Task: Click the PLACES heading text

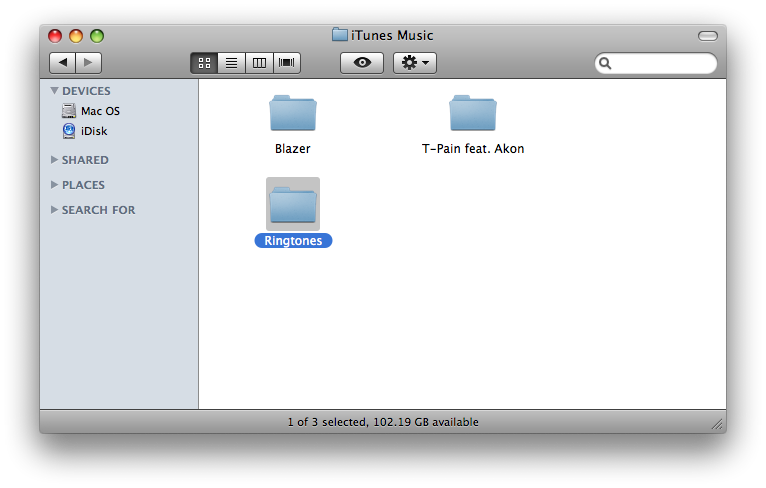Action: pyautogui.click(x=83, y=185)
